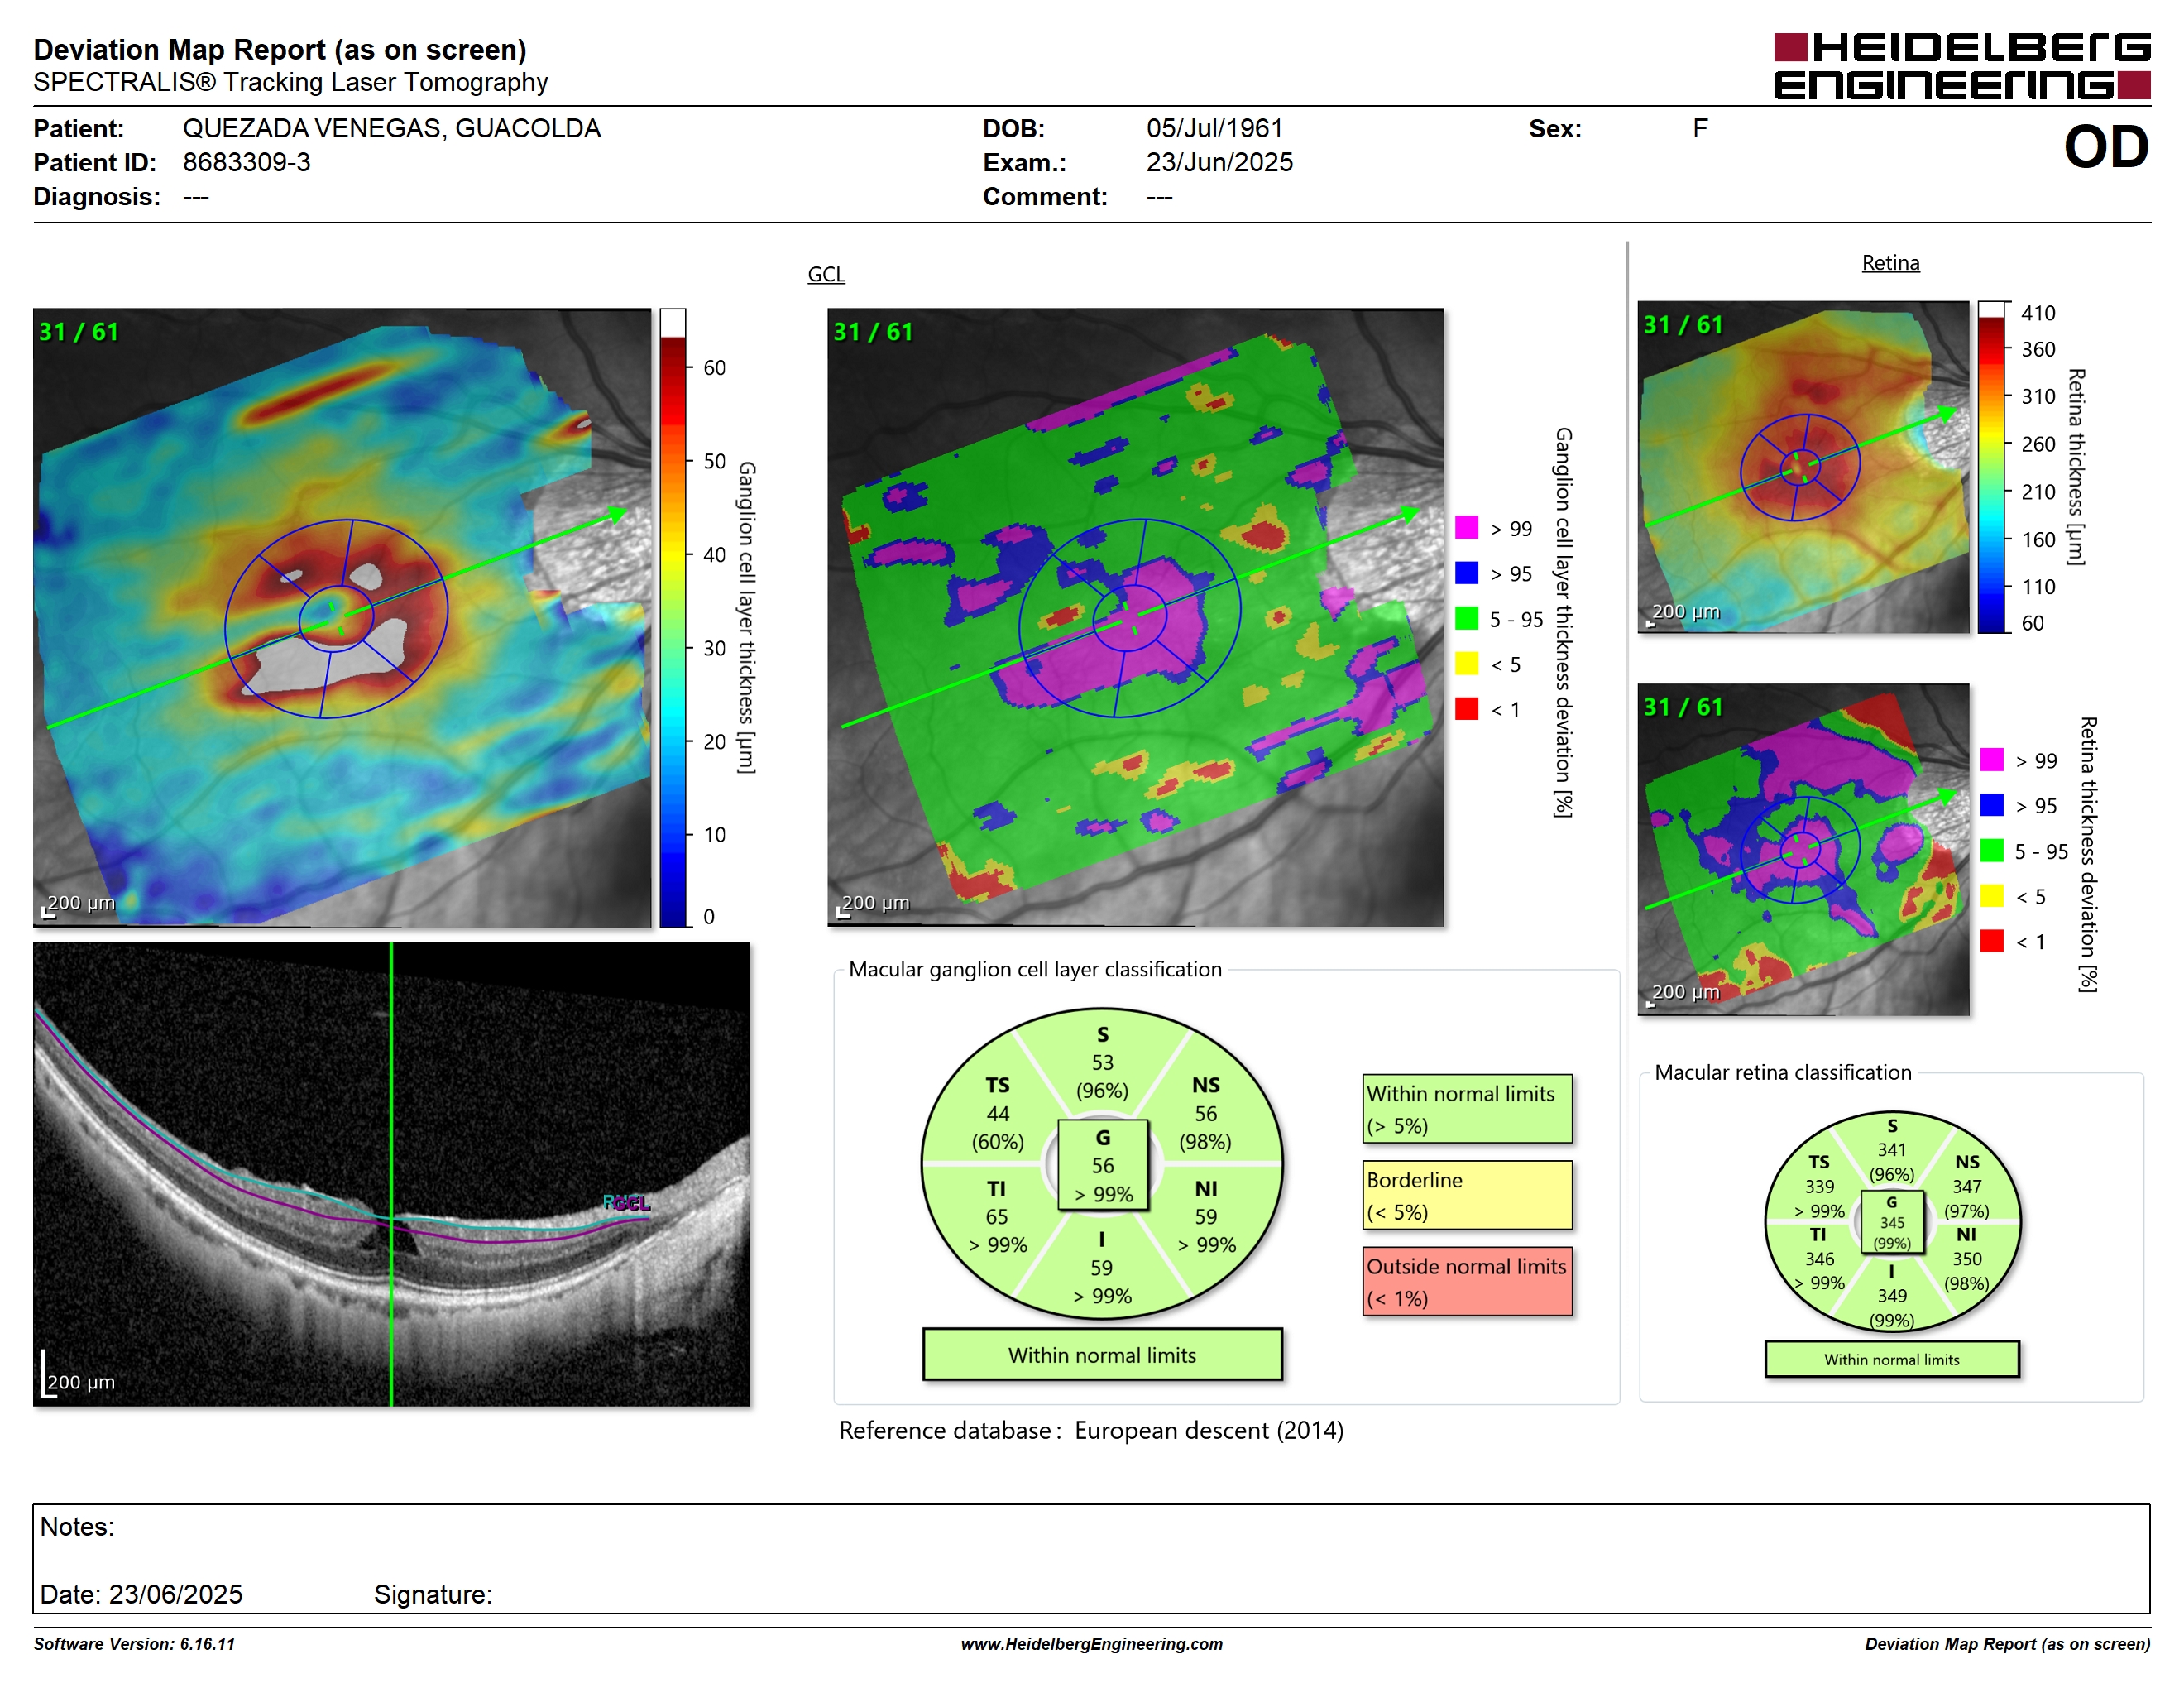Screen dimensions: 2184x1688
Task: Click the red <1 swatch in Retina deviation legend
Action: pyautogui.click(x=1992, y=941)
